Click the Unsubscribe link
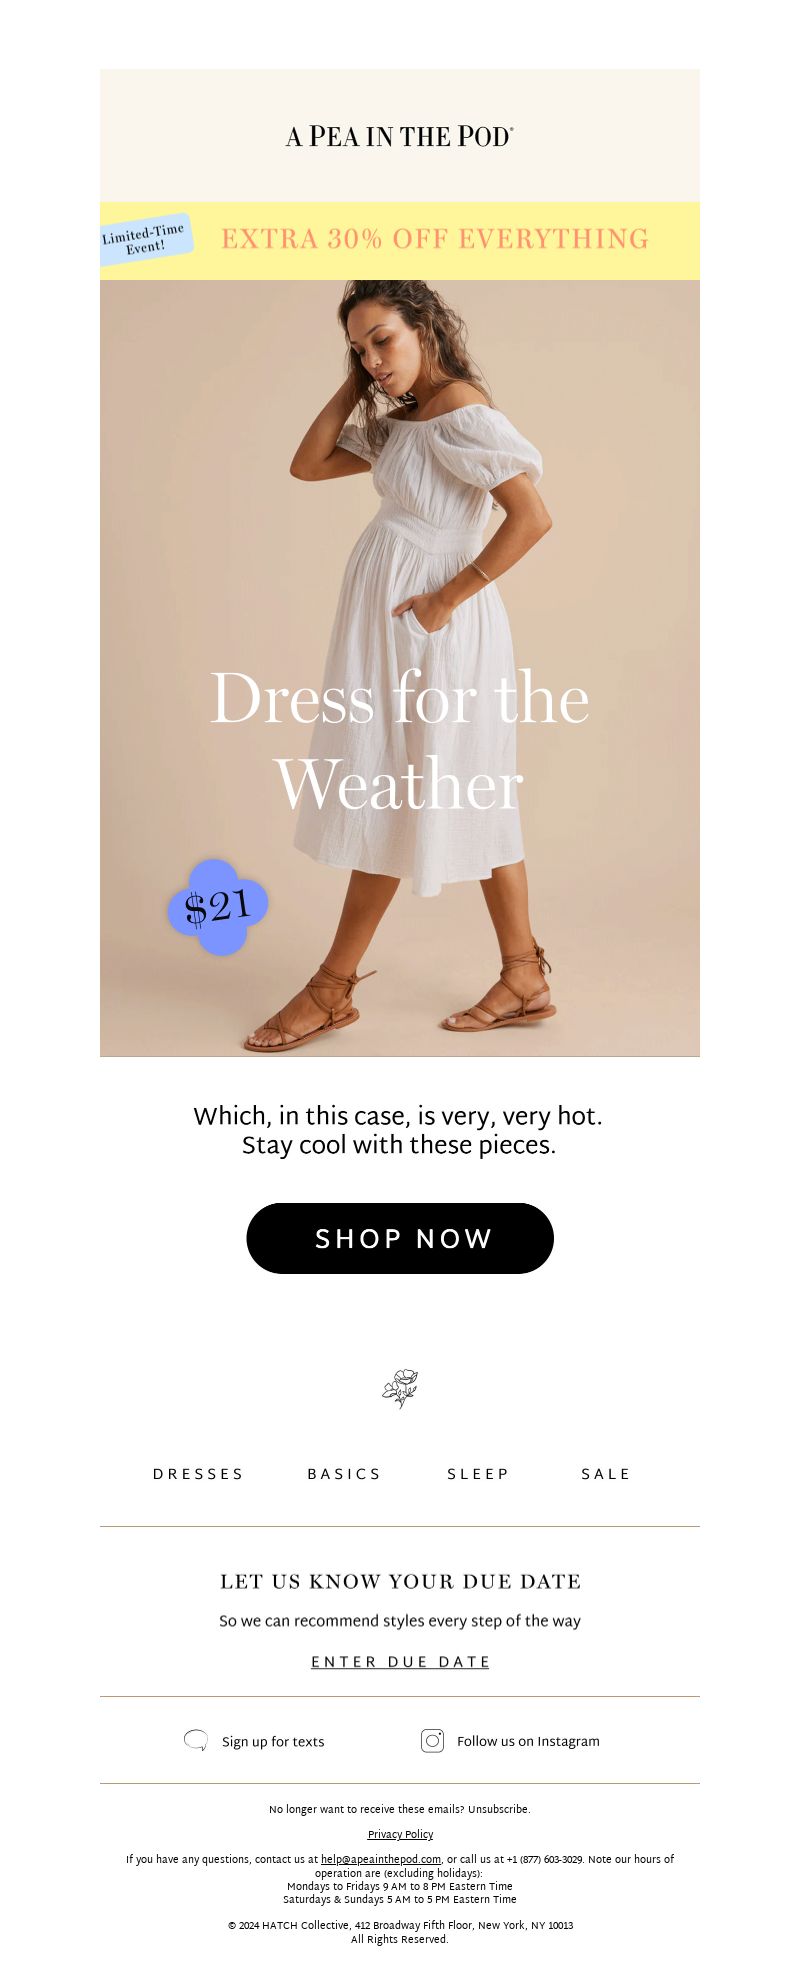The image size is (800, 1985). click(x=498, y=1809)
